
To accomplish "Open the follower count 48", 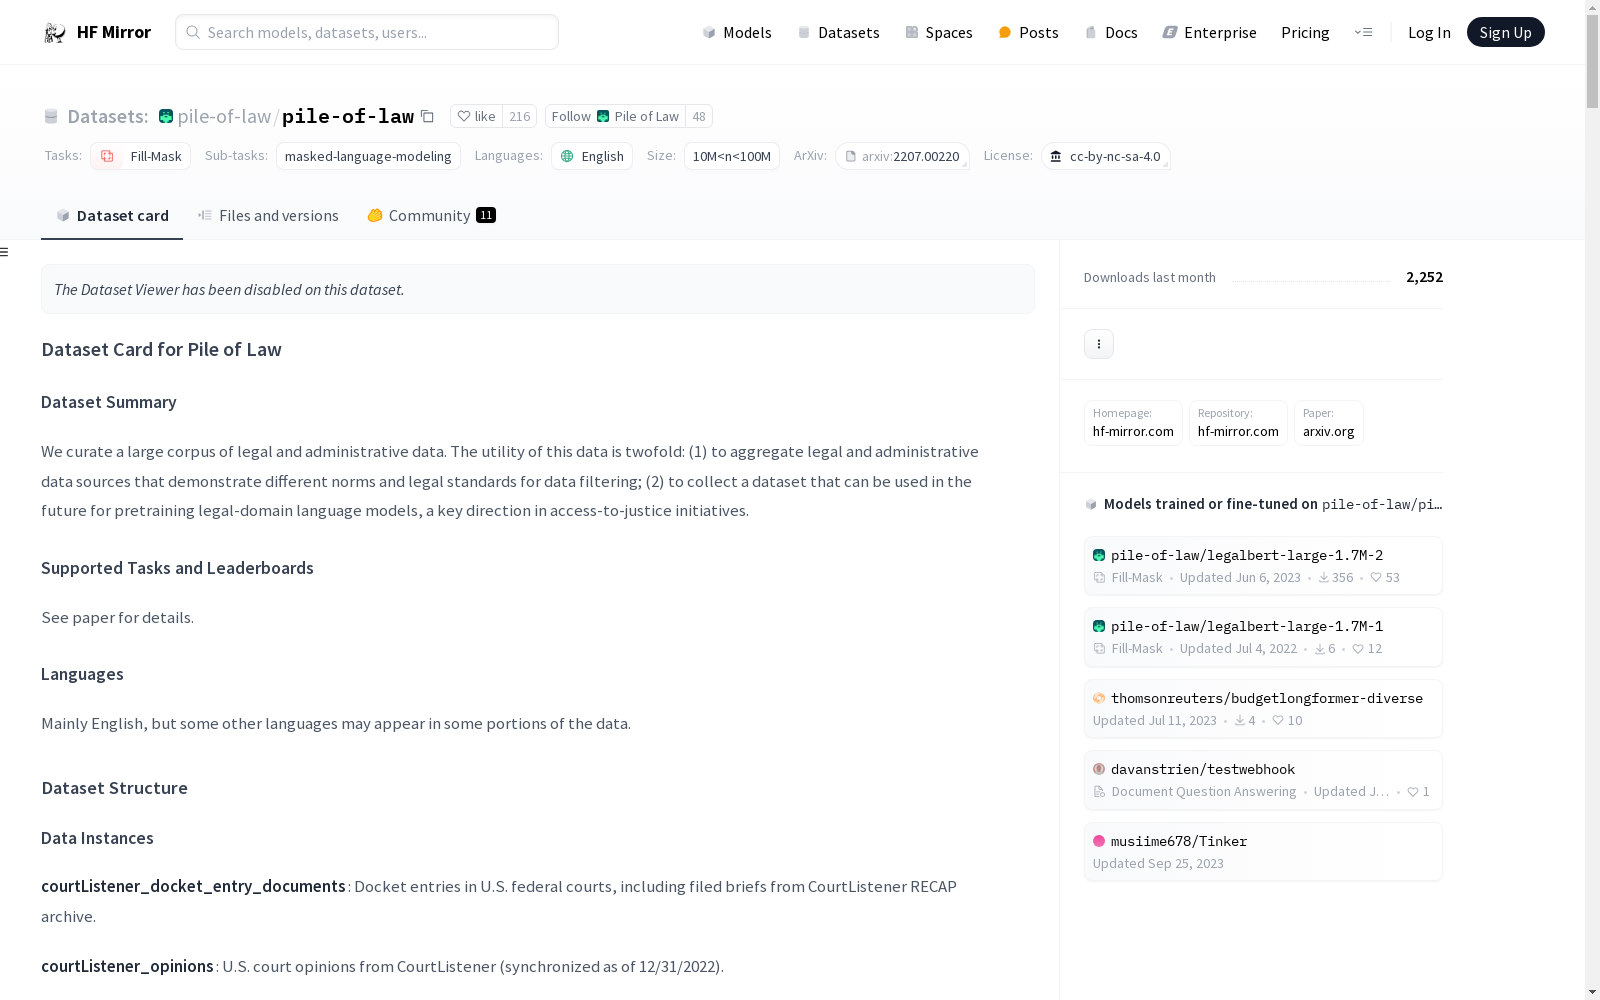I will click(699, 116).
